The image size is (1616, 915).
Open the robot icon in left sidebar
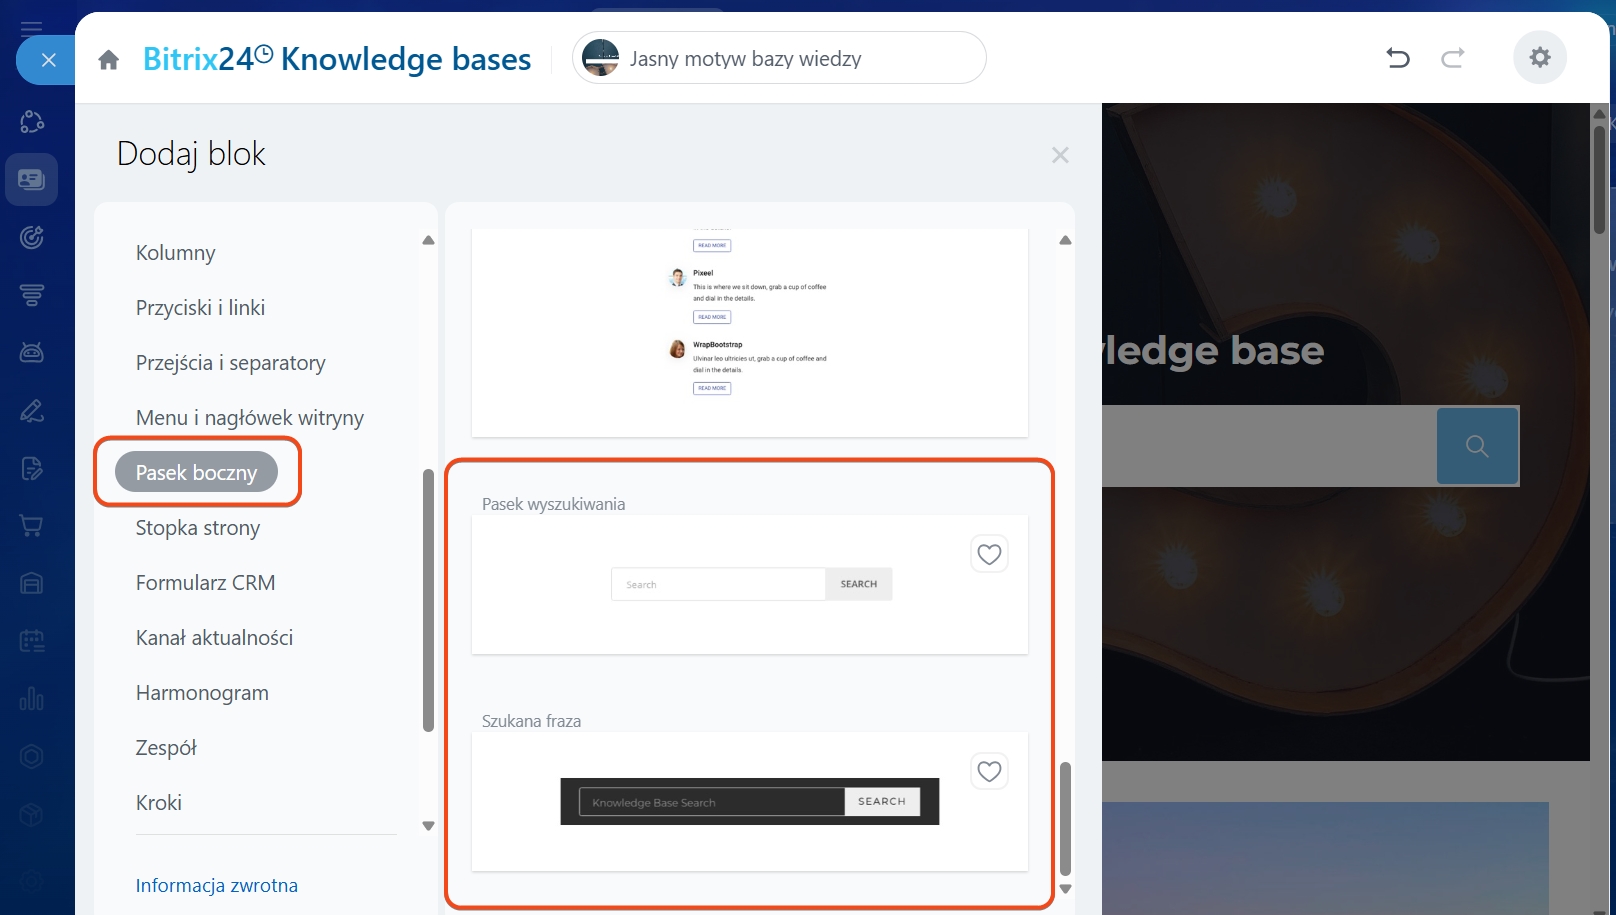tap(32, 352)
